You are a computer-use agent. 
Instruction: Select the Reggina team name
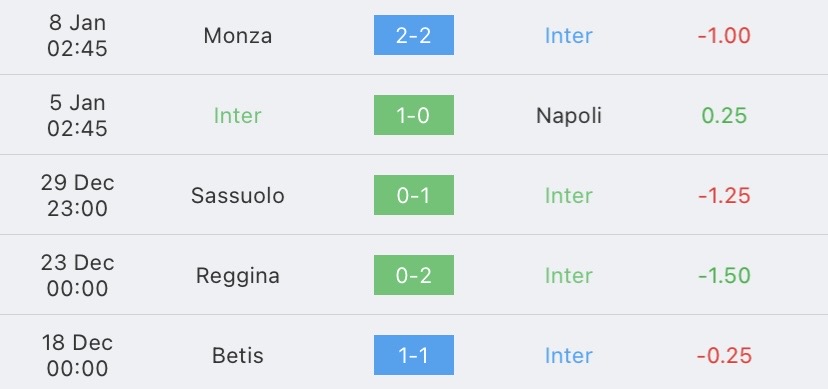238,276
